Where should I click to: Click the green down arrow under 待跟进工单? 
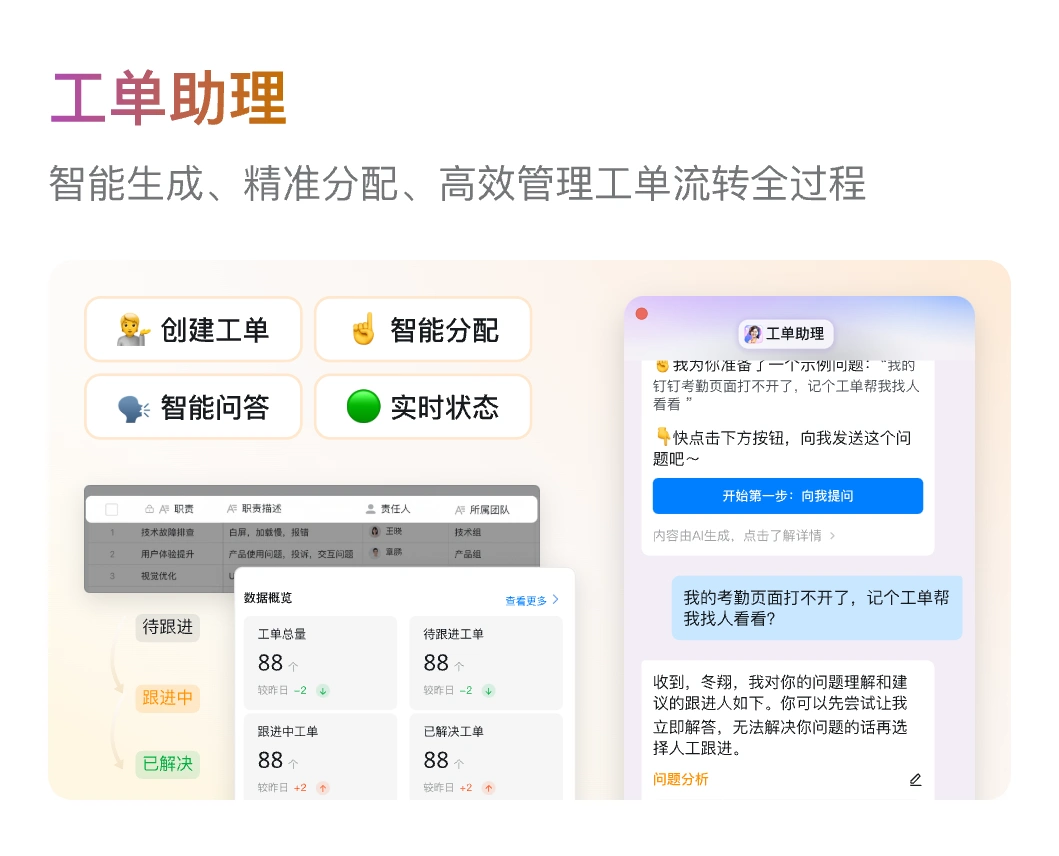pyautogui.click(x=488, y=690)
